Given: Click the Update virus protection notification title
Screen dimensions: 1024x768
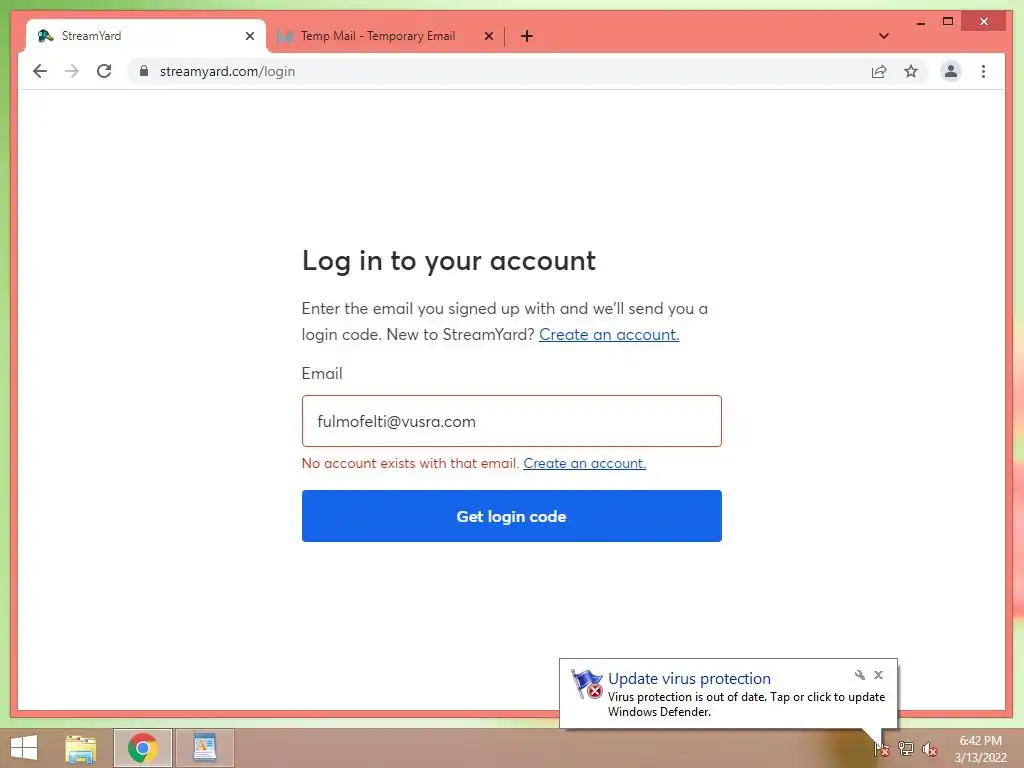Looking at the screenshot, I should [689, 679].
